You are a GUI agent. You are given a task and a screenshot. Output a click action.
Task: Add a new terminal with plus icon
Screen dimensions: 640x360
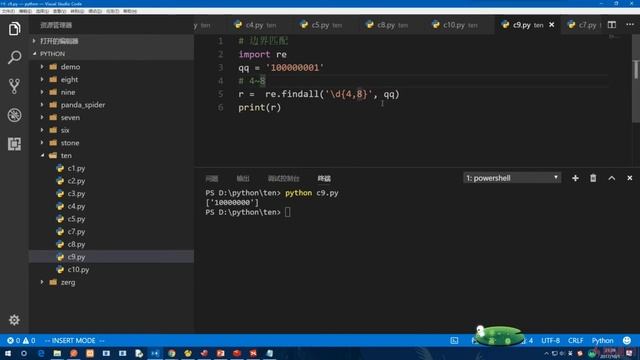point(575,178)
